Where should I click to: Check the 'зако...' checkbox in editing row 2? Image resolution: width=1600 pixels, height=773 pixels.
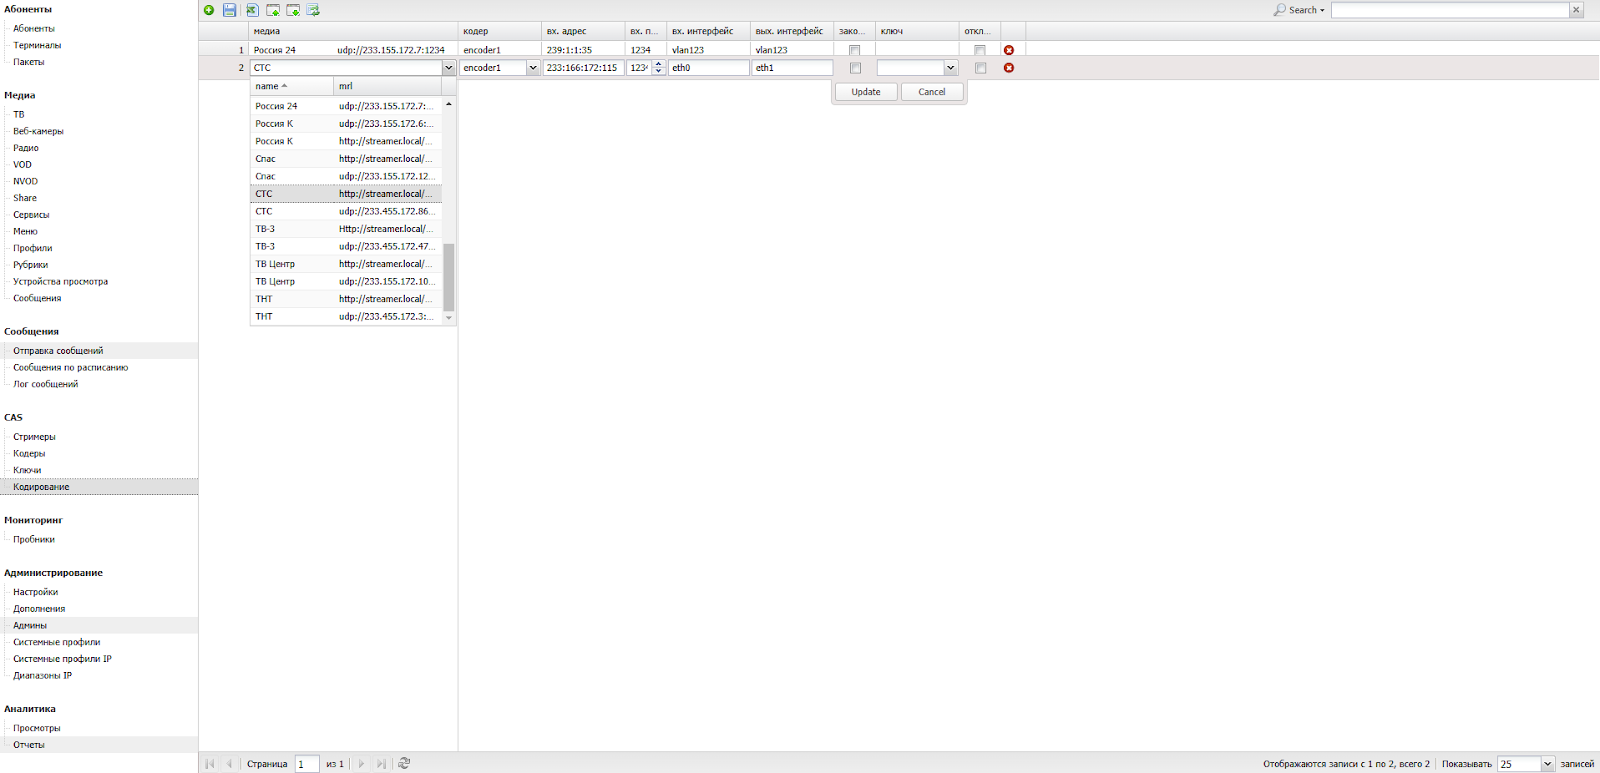[x=855, y=68]
